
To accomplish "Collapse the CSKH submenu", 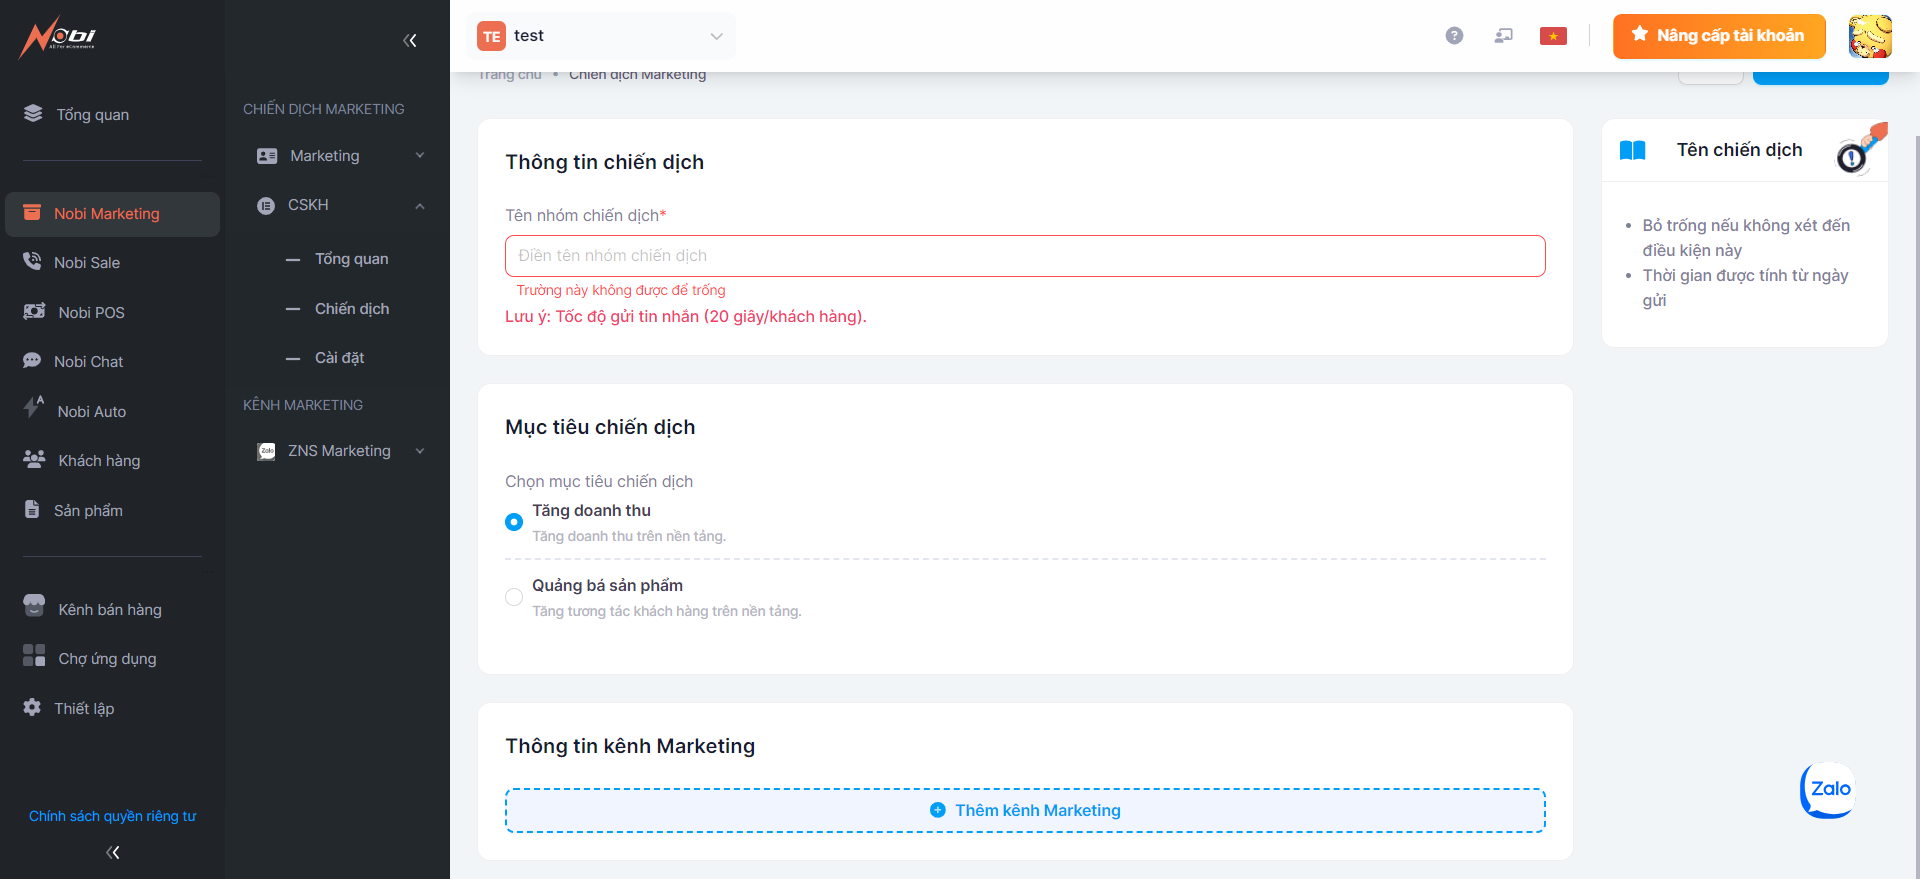I will [340, 205].
